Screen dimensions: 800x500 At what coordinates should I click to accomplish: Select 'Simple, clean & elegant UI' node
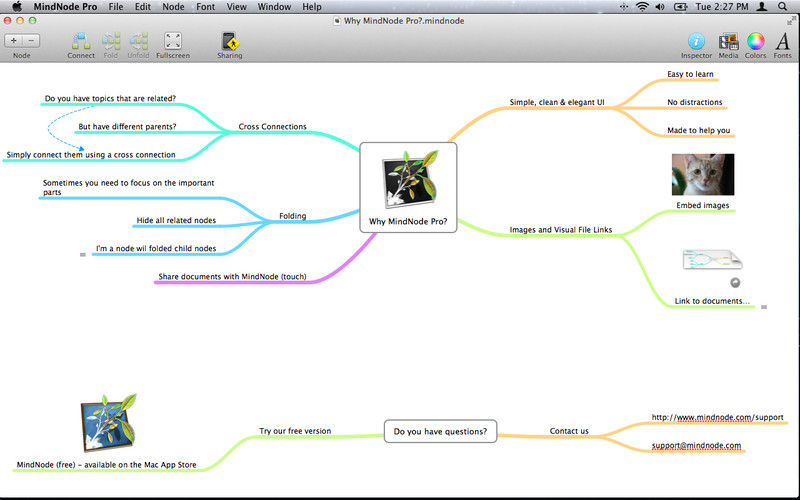[x=557, y=102]
